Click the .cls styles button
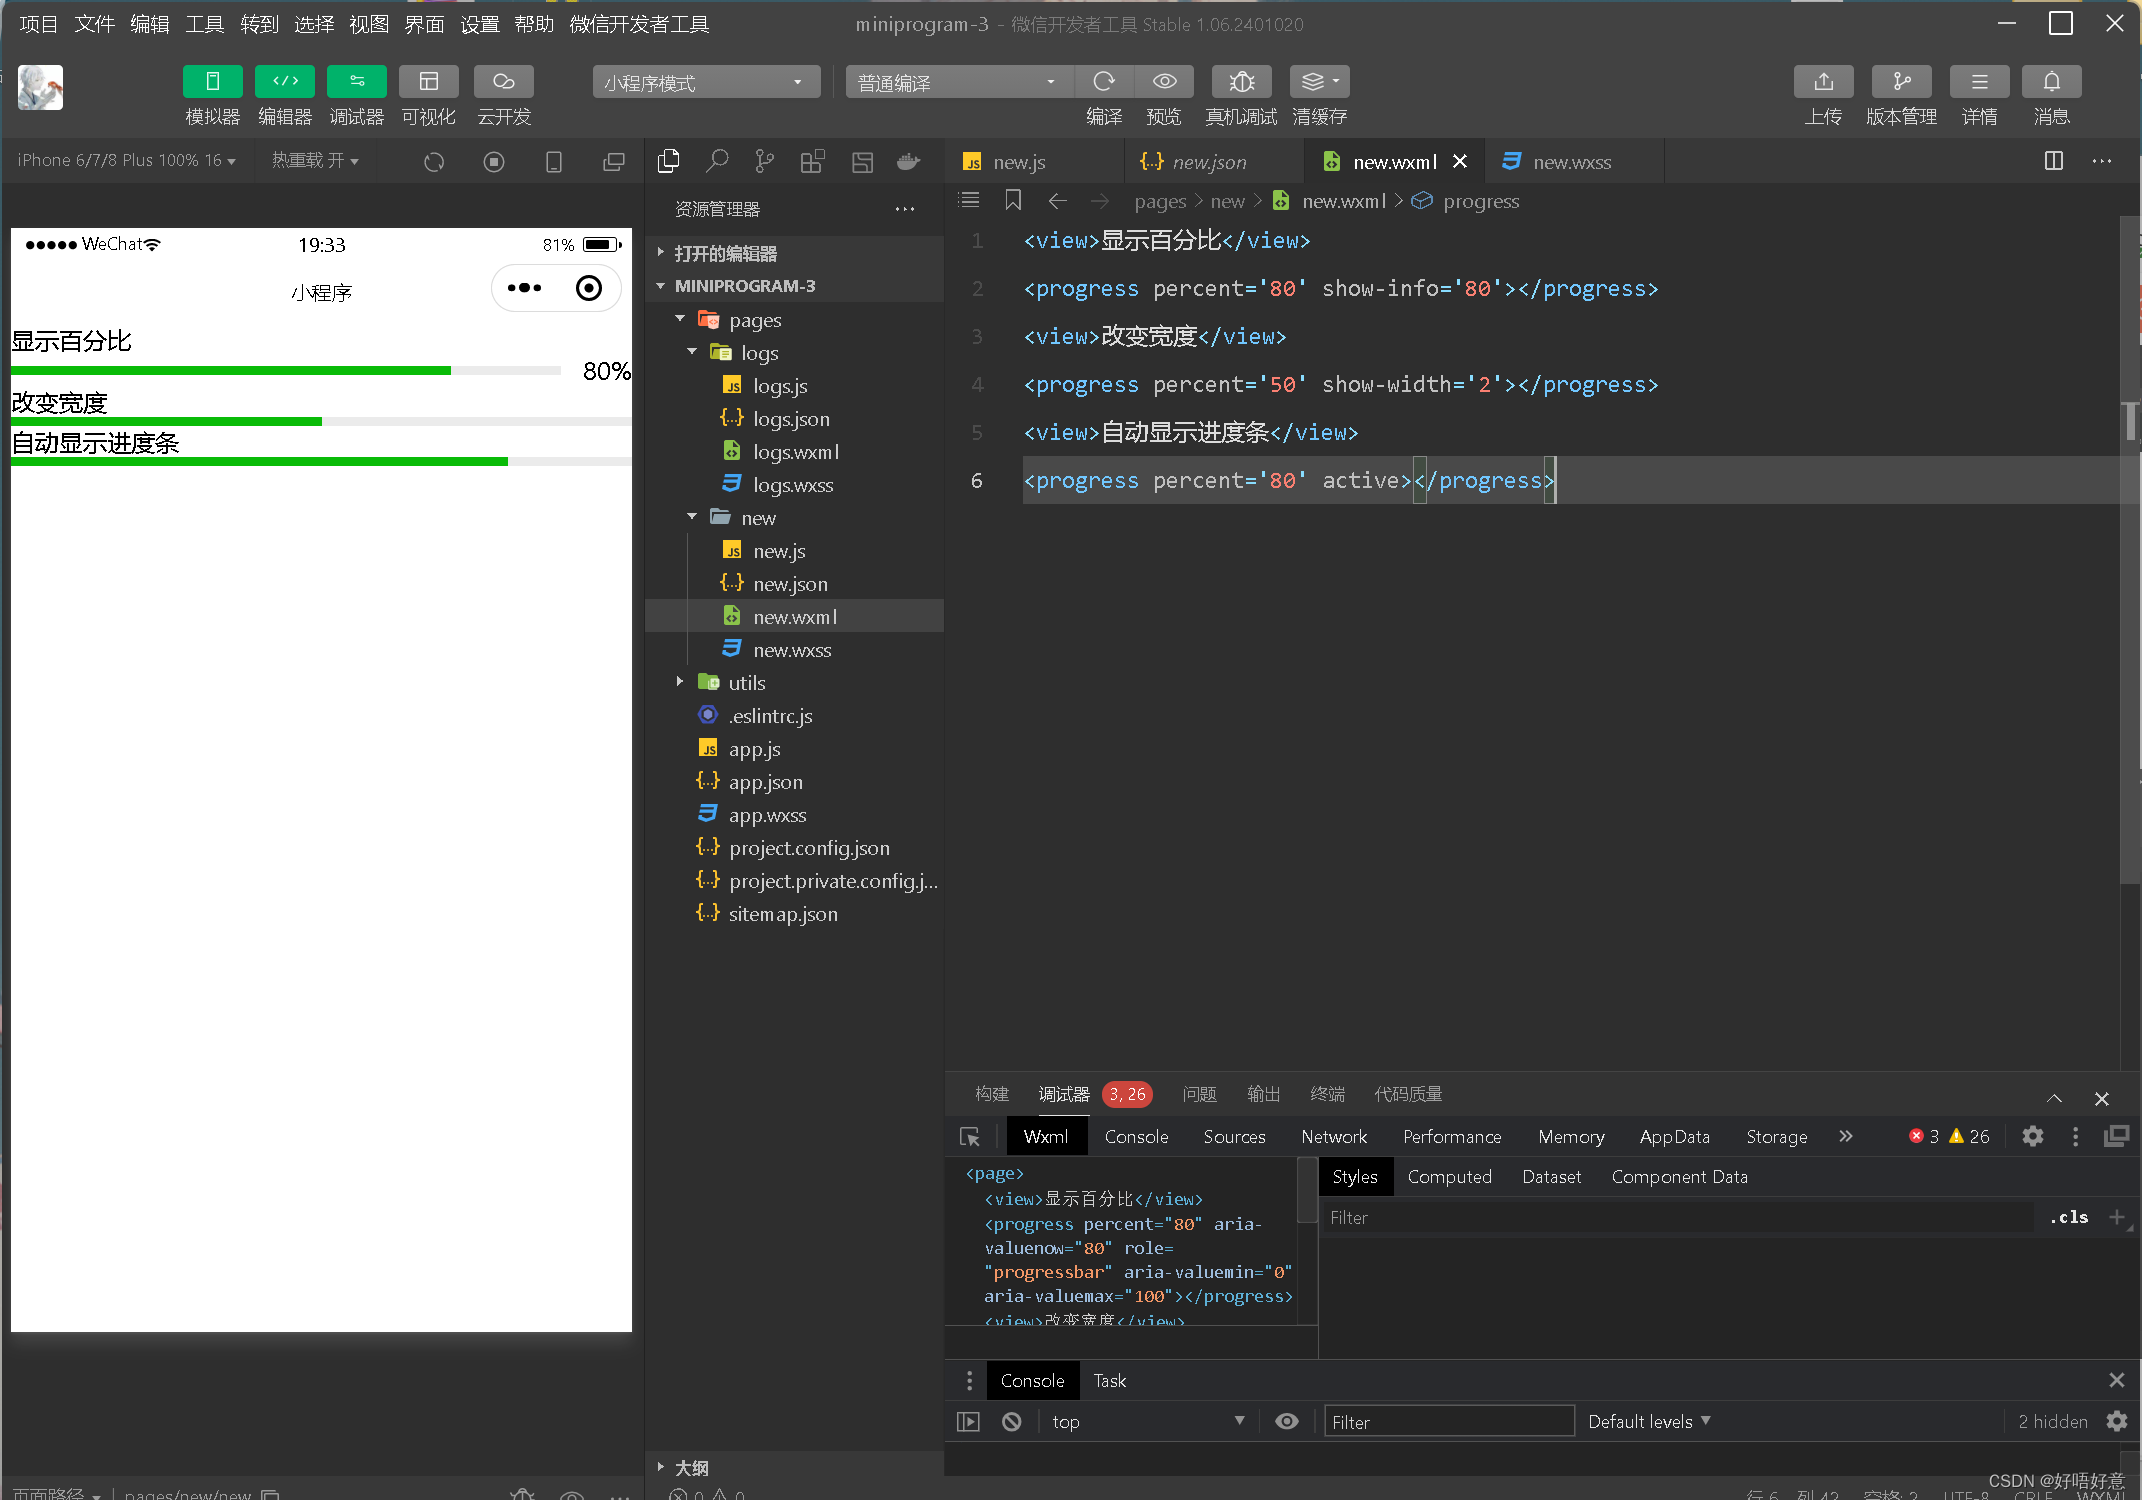The width and height of the screenshot is (2142, 1500). tap(2068, 1217)
